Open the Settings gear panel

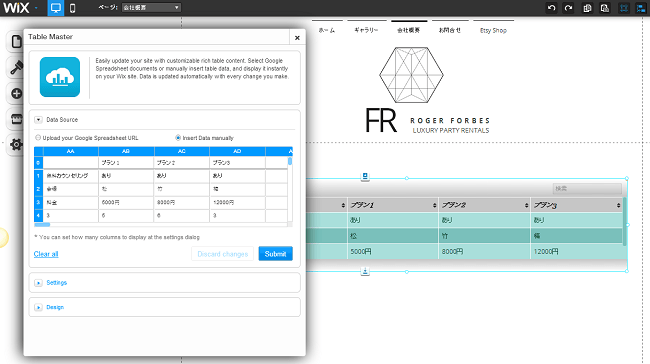(16, 145)
